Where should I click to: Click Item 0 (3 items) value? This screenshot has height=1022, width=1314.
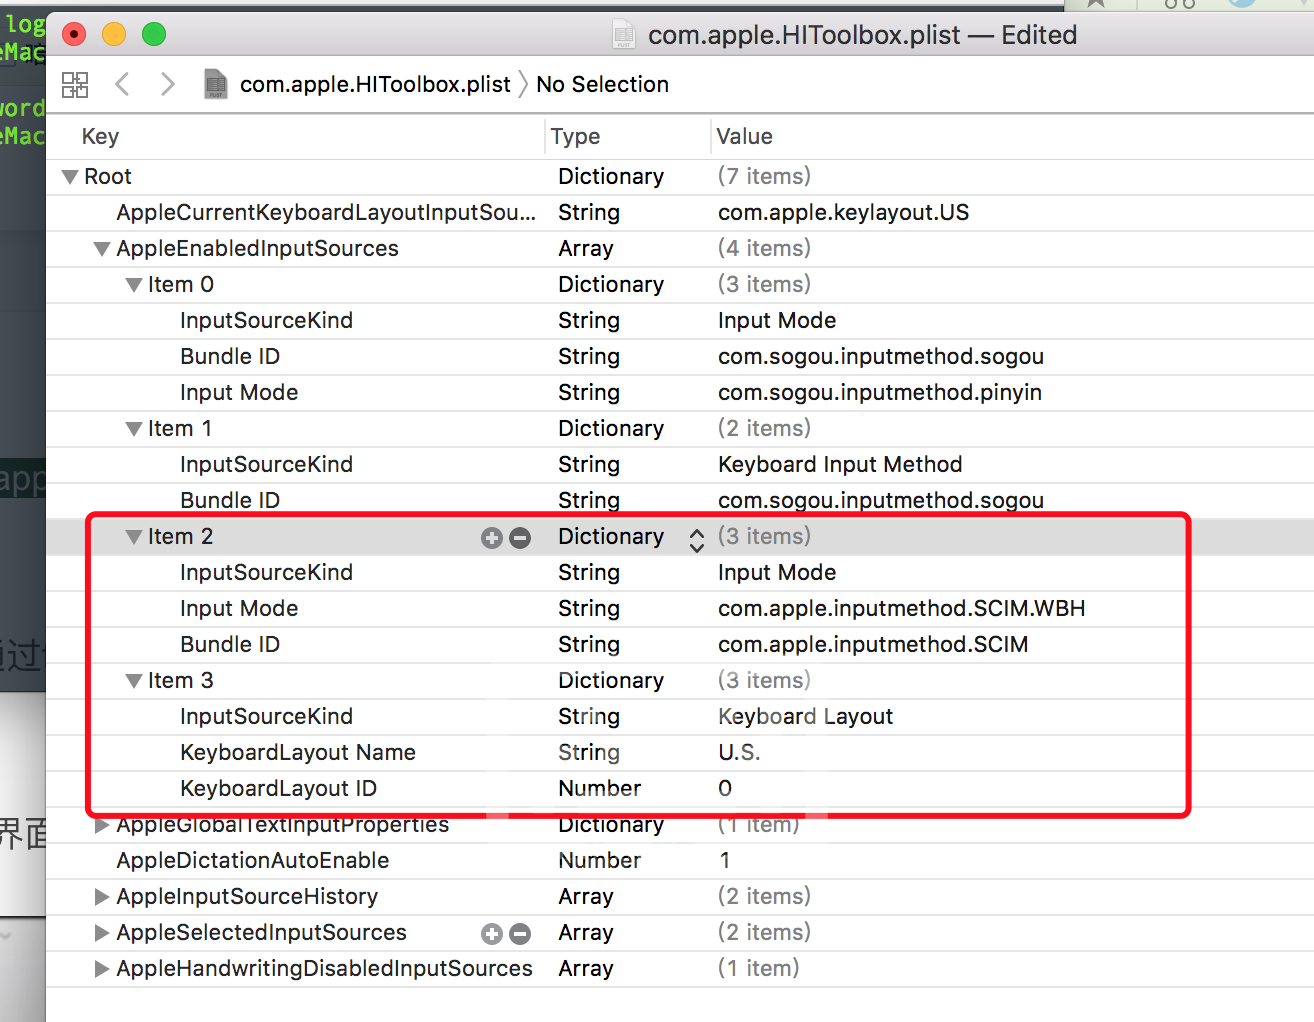[764, 284]
